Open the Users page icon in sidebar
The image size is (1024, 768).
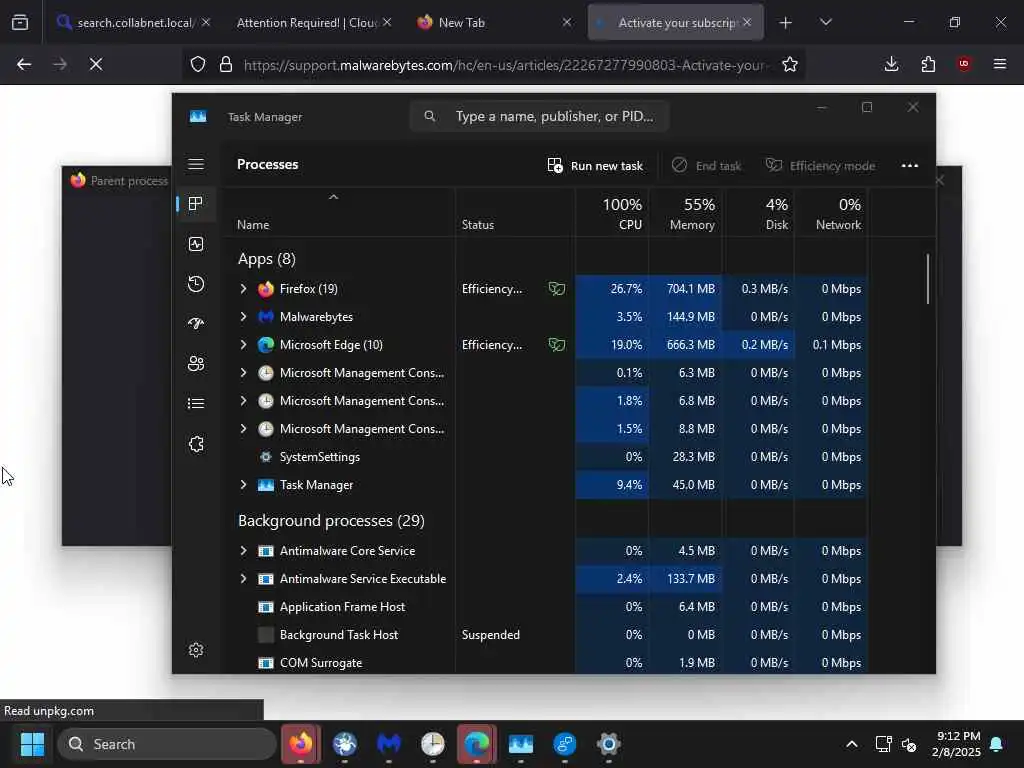click(x=196, y=364)
